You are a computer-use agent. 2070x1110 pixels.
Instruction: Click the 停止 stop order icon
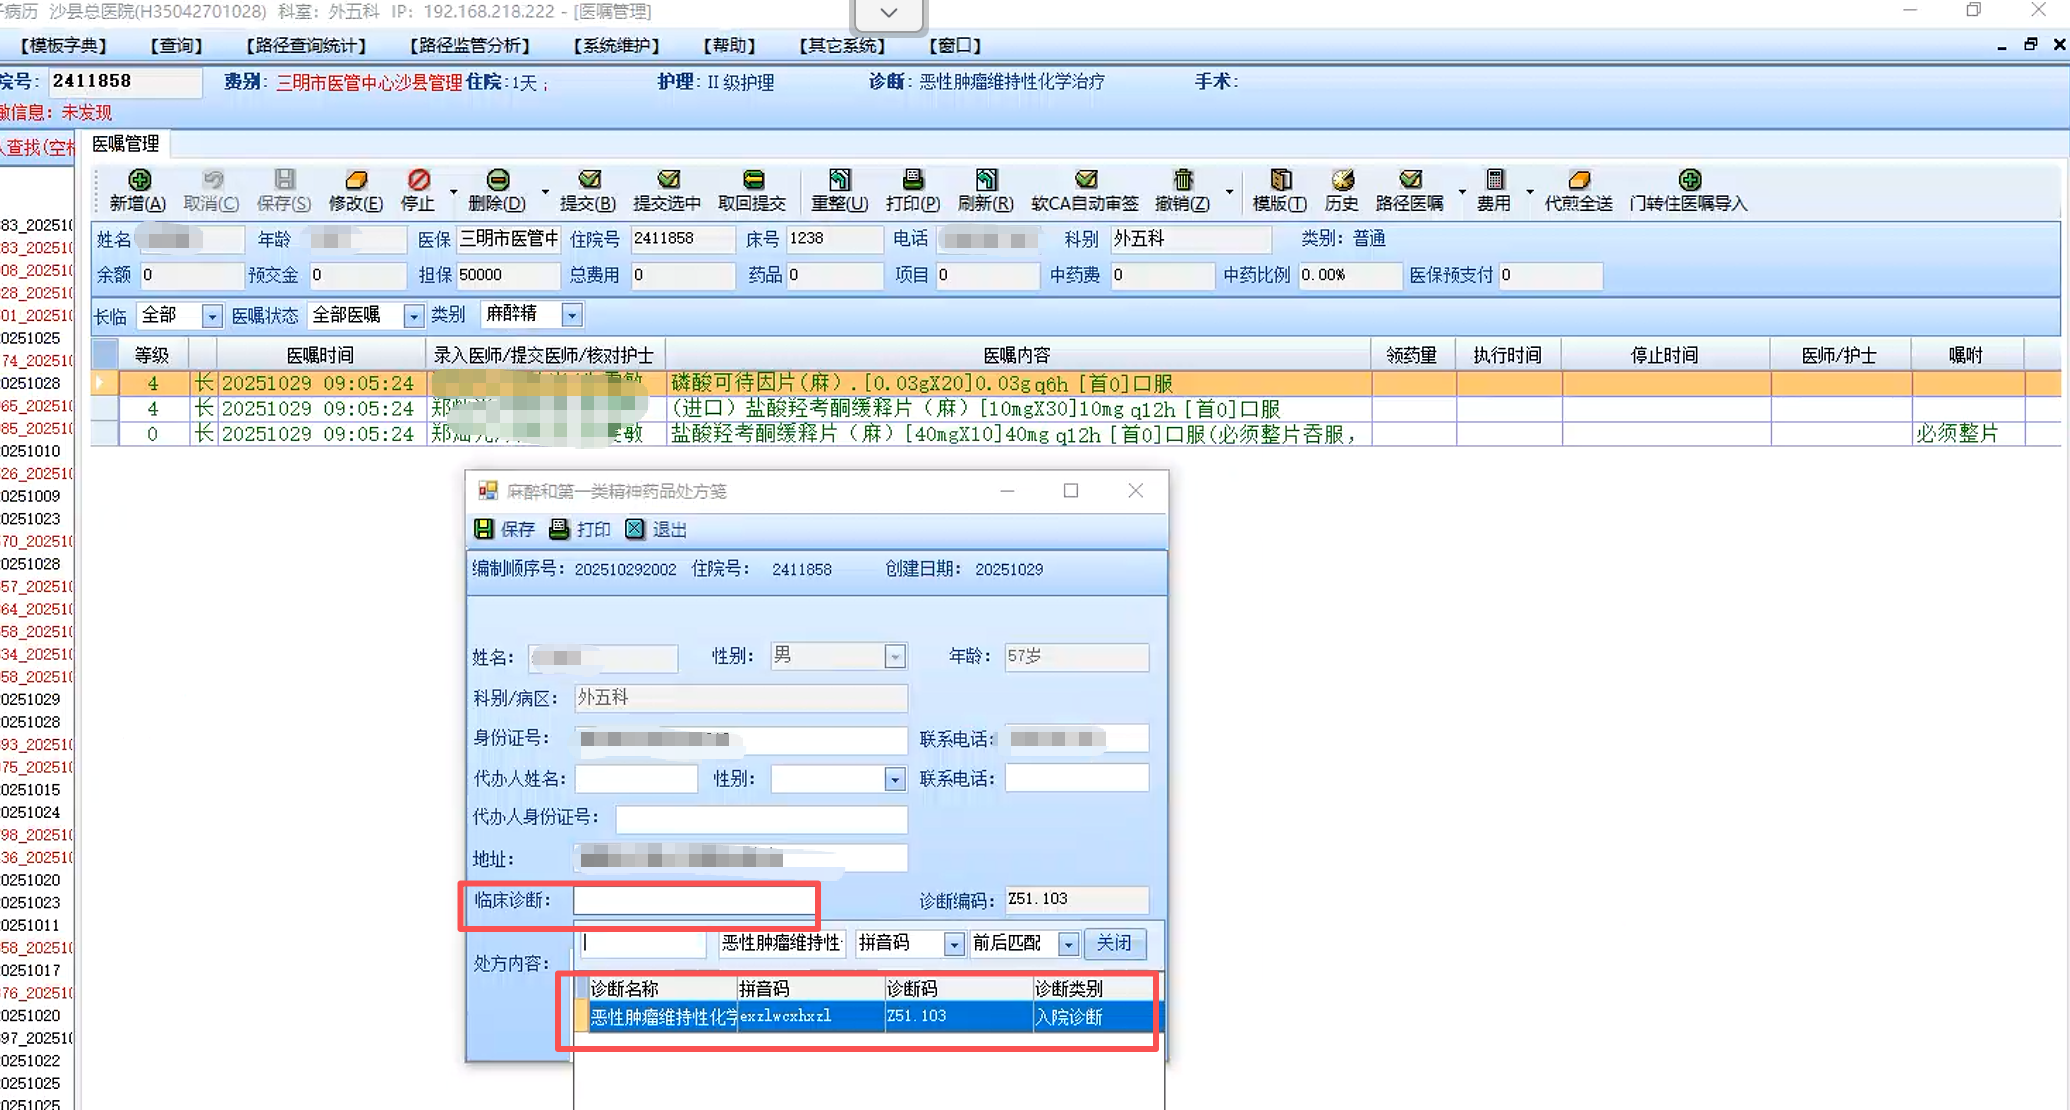click(x=418, y=181)
